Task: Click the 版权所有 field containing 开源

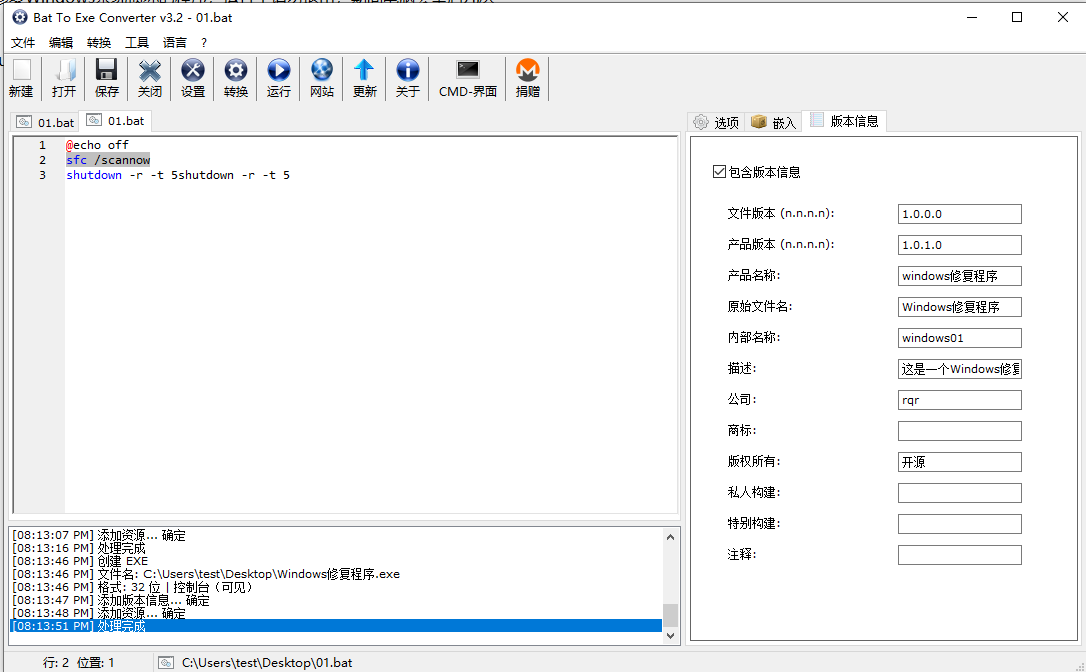Action: 959,462
